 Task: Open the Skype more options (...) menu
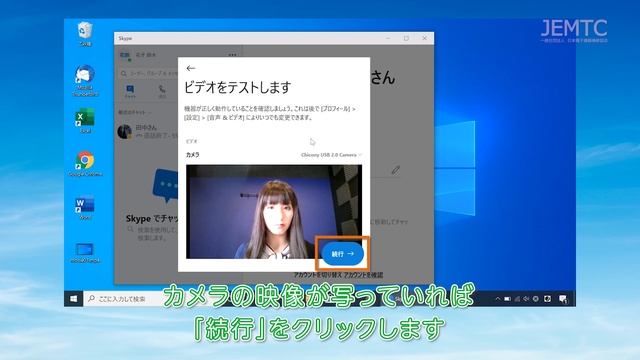tap(232, 55)
